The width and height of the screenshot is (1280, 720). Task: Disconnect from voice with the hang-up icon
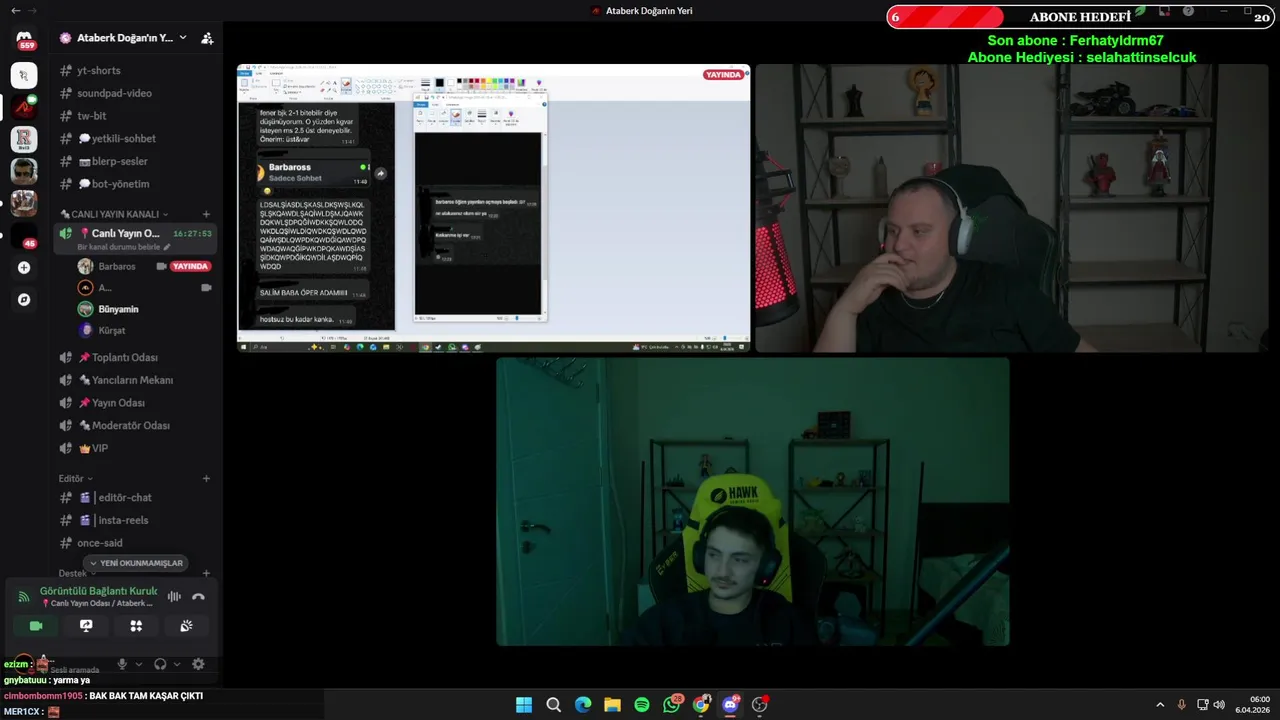coord(198,597)
